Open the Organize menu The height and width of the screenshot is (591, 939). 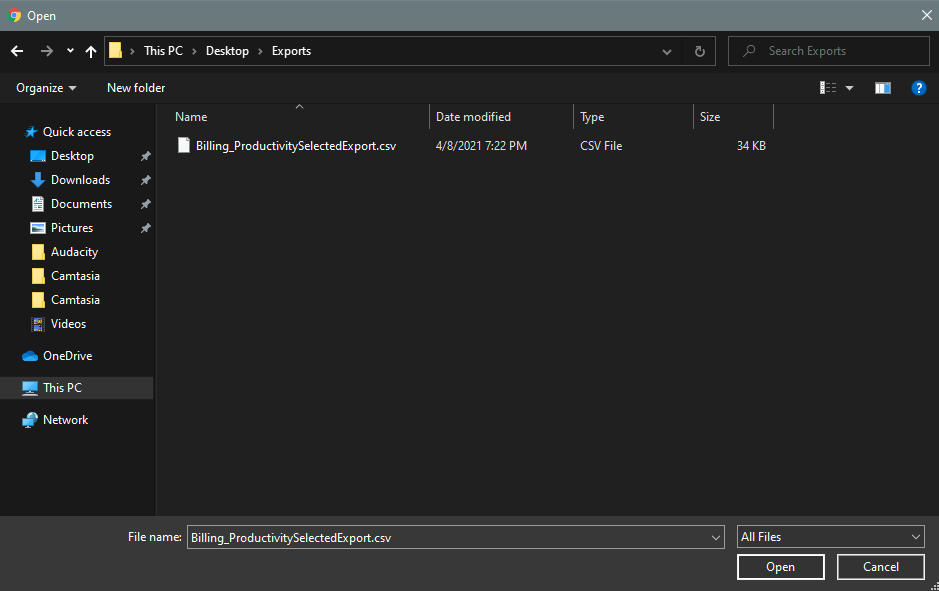pyautogui.click(x=46, y=88)
